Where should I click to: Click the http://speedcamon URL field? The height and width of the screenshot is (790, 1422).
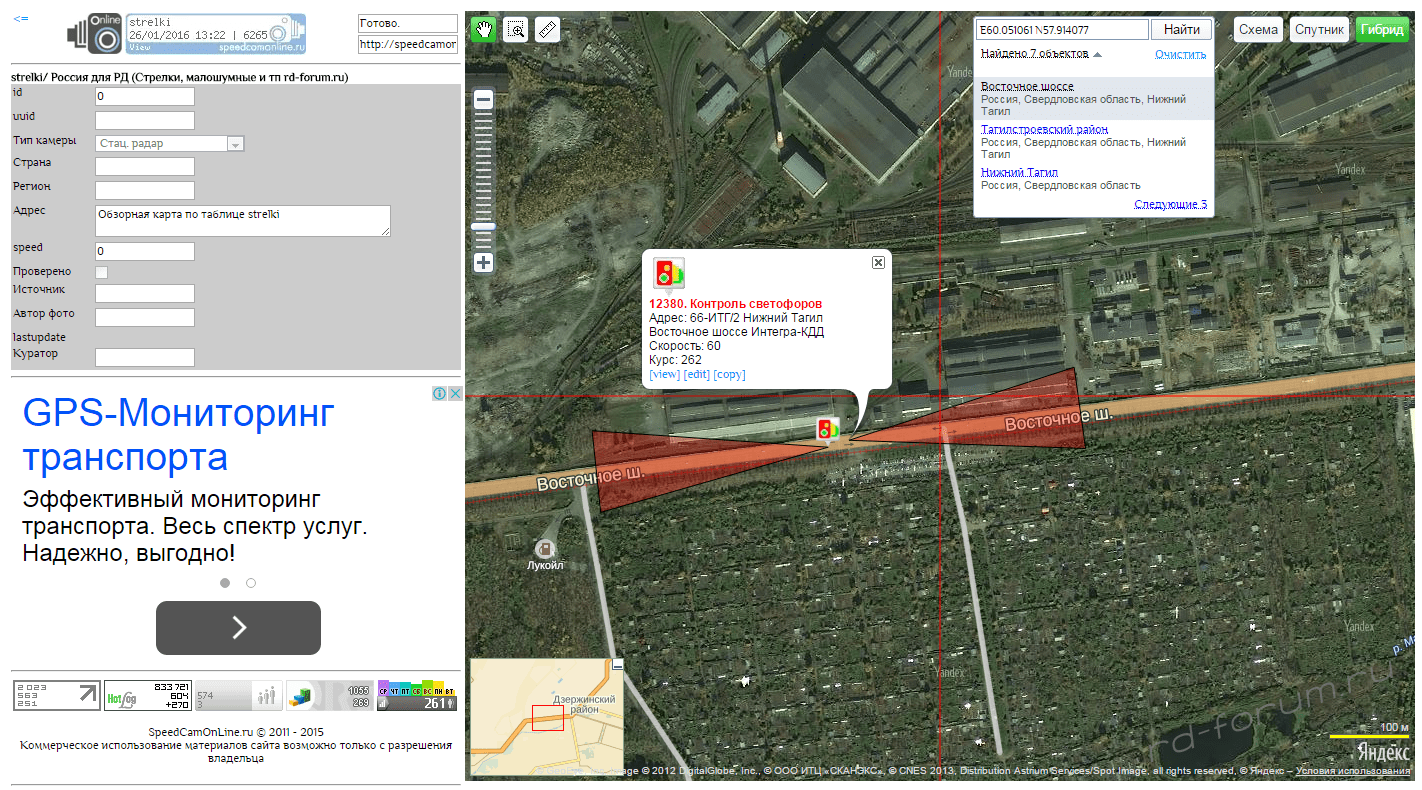click(x=407, y=45)
